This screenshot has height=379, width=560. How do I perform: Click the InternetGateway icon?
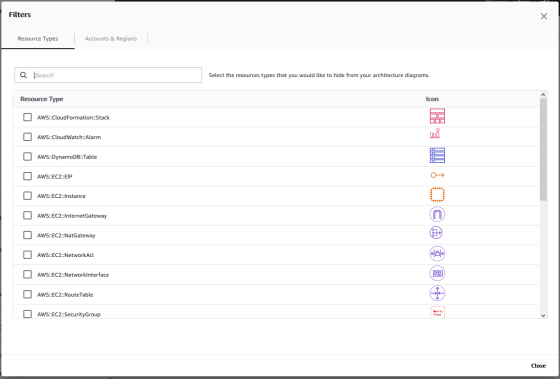click(x=437, y=214)
